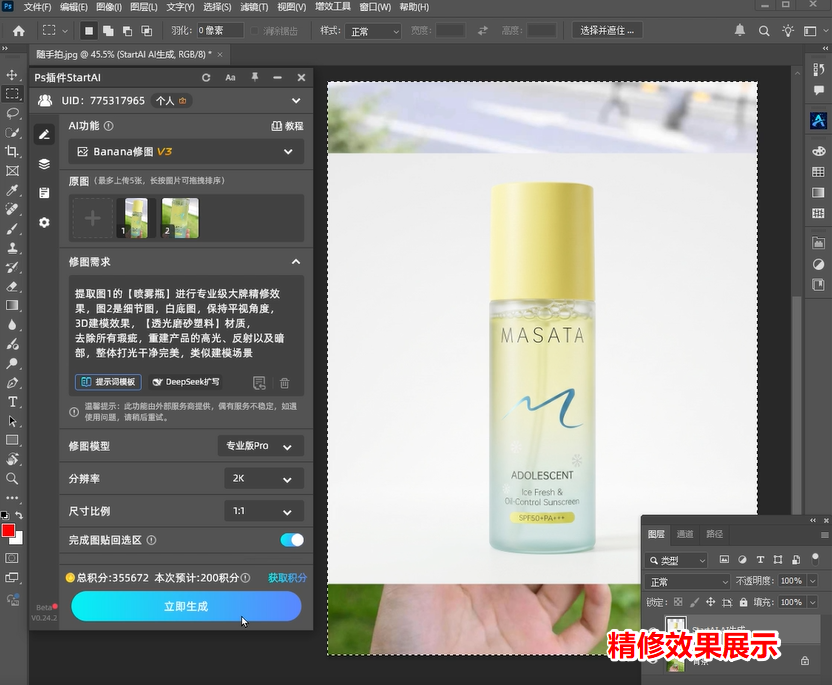
Task: Open the 图像(I) menu
Action: coord(108,7)
